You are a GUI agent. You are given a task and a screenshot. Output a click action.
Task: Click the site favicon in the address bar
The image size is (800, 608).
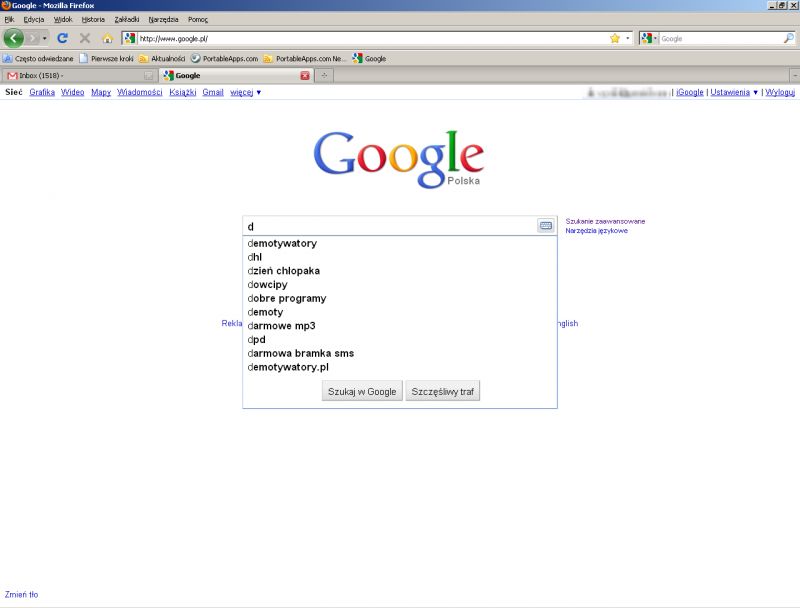[x=130, y=38]
